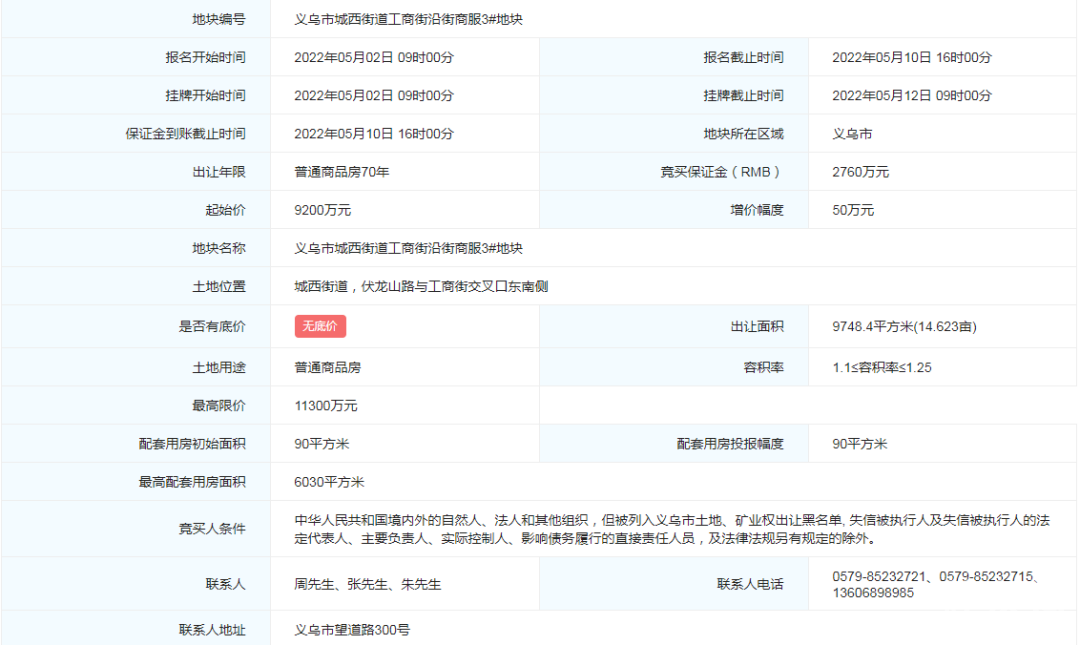Click the 9748.4平方米 area value

904,326
